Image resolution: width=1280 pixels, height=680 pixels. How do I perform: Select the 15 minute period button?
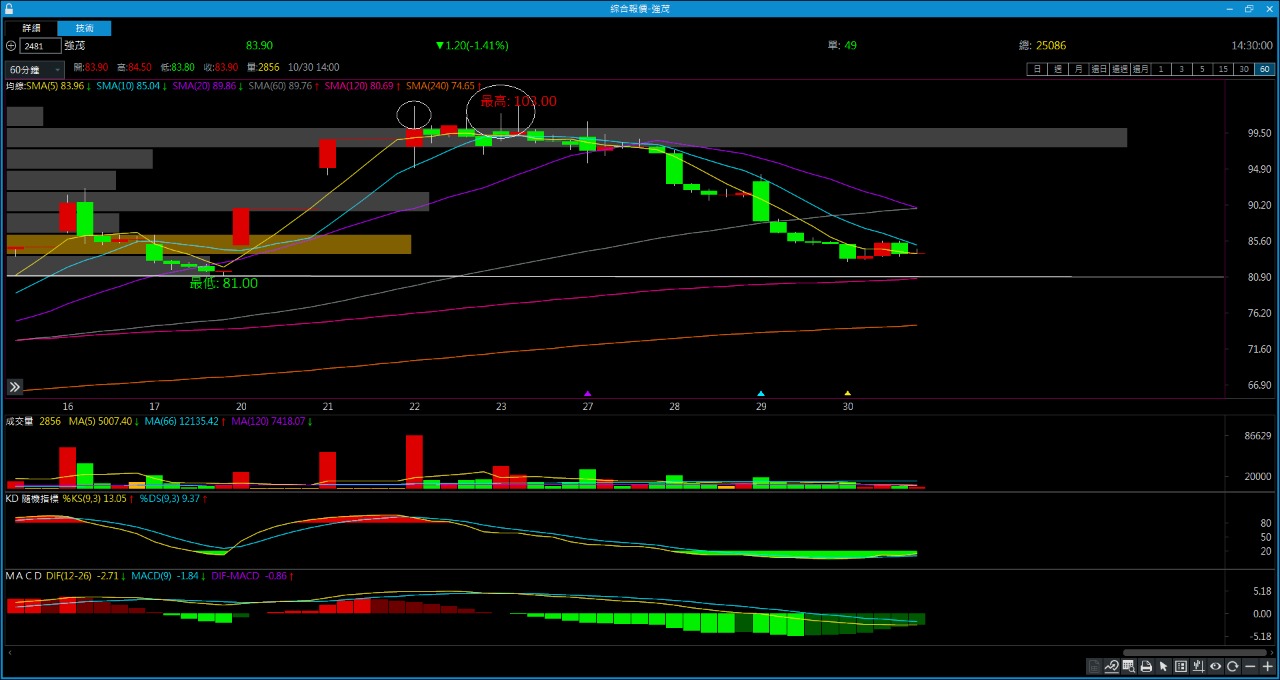tap(1222, 69)
